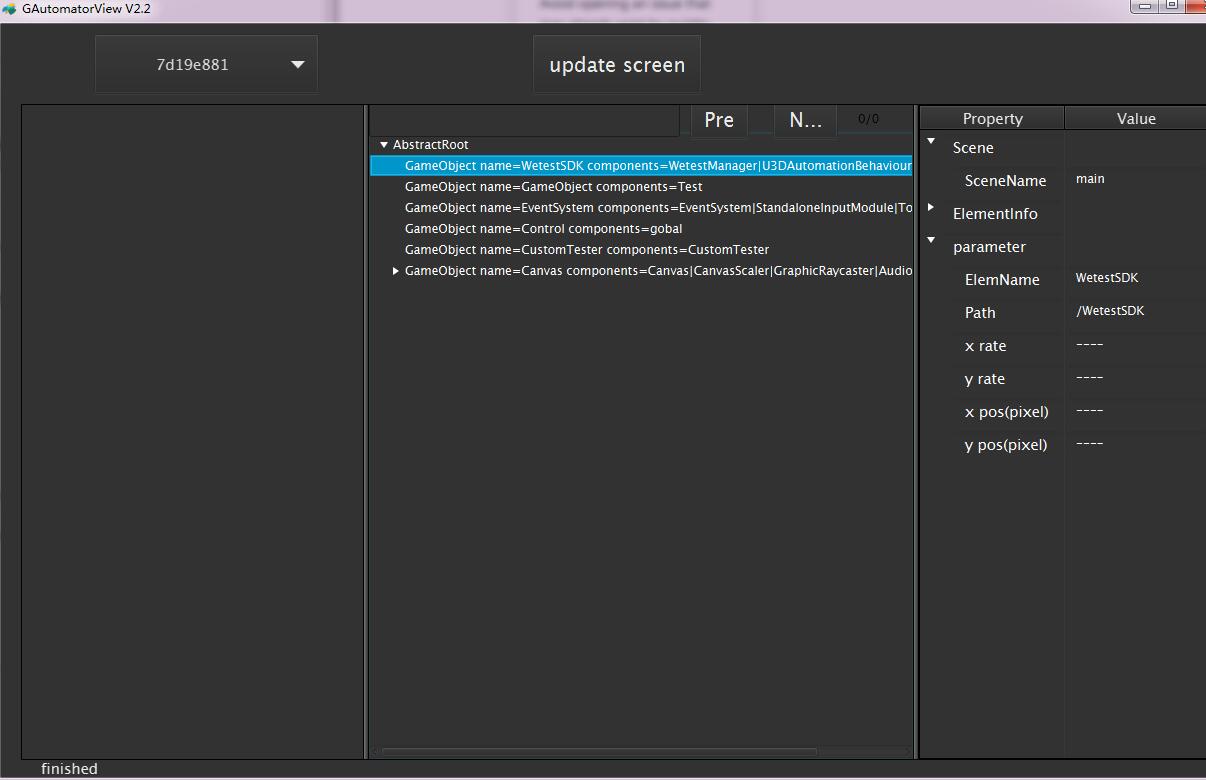Click the Pre navigation button
1206x780 pixels.
(x=718, y=119)
